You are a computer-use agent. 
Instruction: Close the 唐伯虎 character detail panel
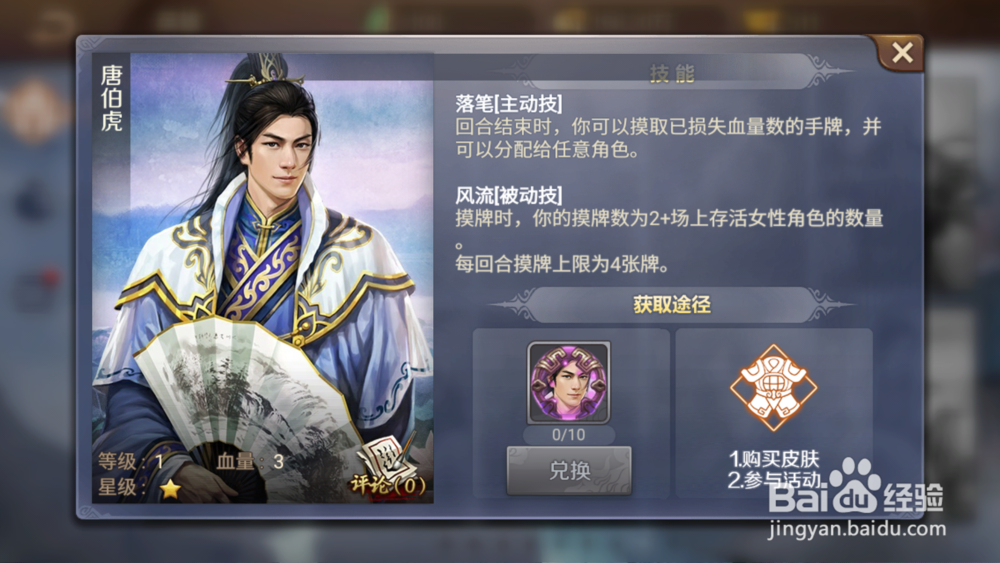click(x=902, y=52)
